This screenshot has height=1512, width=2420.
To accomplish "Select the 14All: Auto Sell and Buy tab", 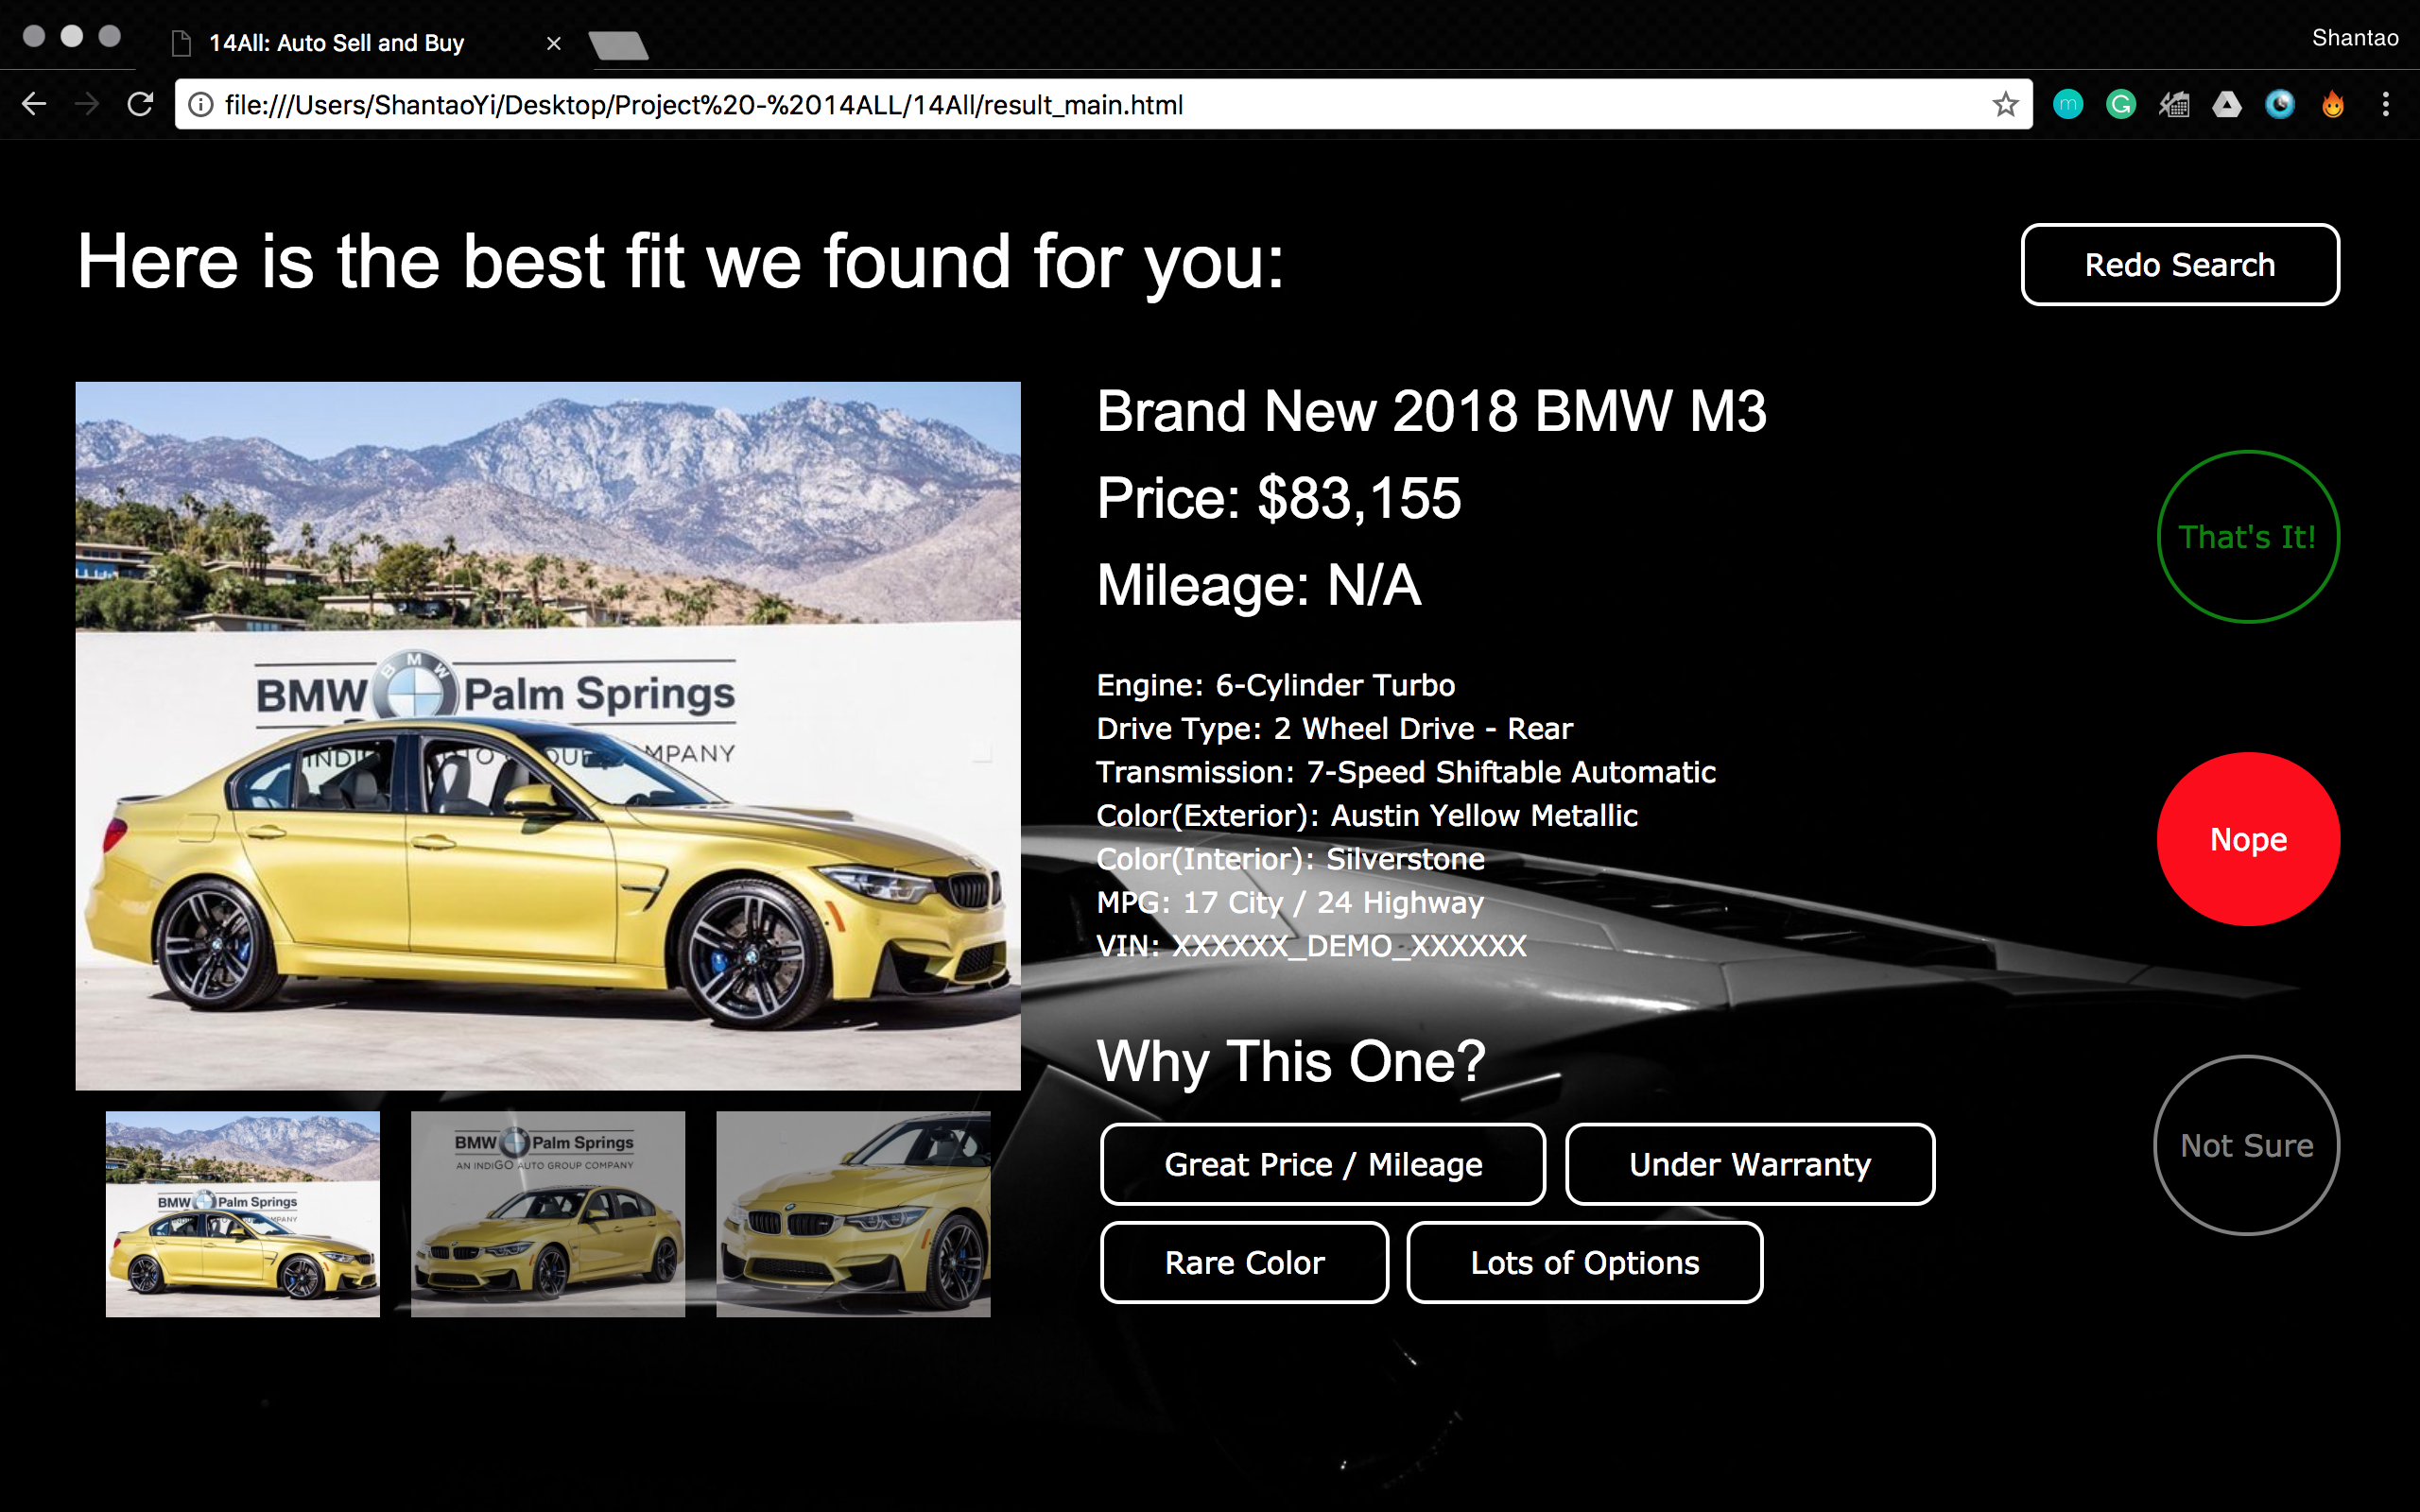I will pyautogui.click(x=336, y=43).
